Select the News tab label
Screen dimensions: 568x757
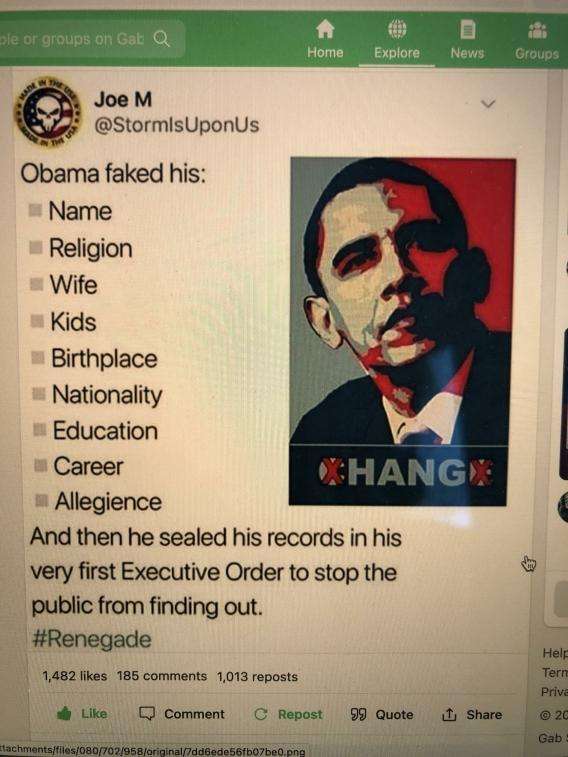click(x=467, y=53)
